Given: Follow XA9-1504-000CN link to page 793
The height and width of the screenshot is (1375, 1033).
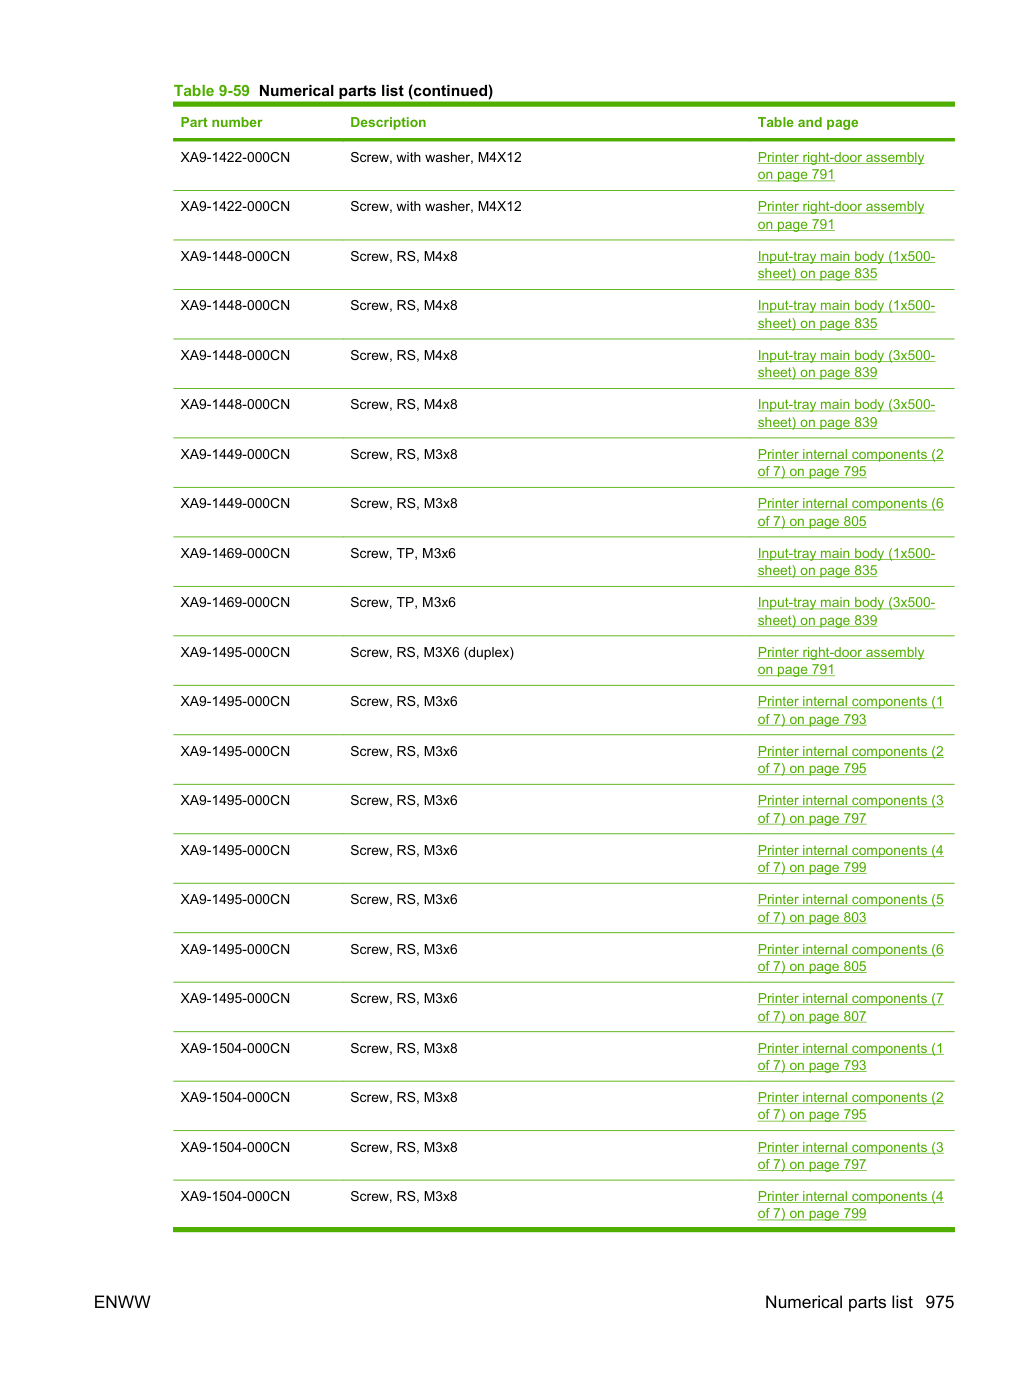Looking at the screenshot, I should pyautogui.click(x=850, y=1057).
